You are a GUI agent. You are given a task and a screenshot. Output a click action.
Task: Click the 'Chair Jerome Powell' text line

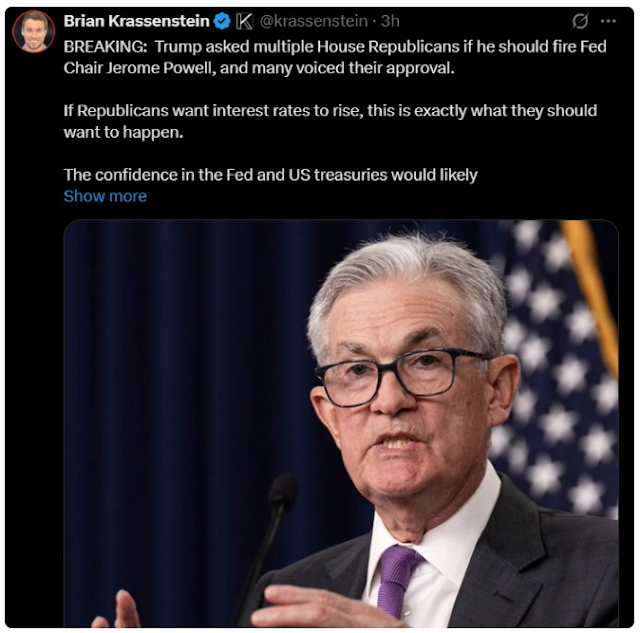(x=259, y=68)
